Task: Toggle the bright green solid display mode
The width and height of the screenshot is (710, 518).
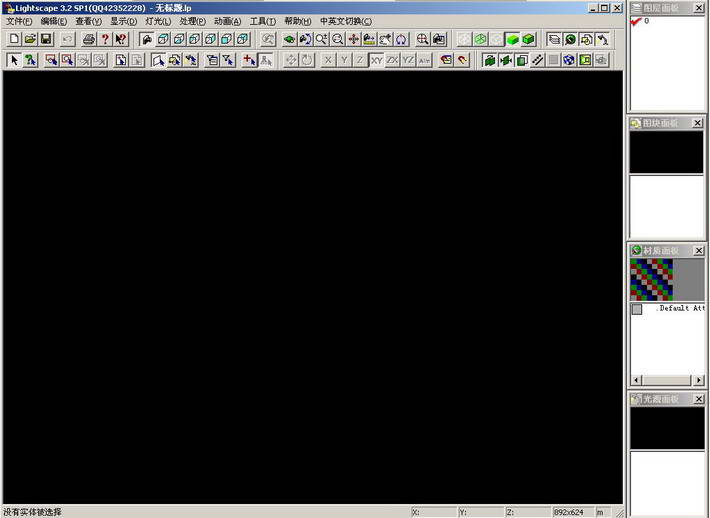Action: point(513,39)
